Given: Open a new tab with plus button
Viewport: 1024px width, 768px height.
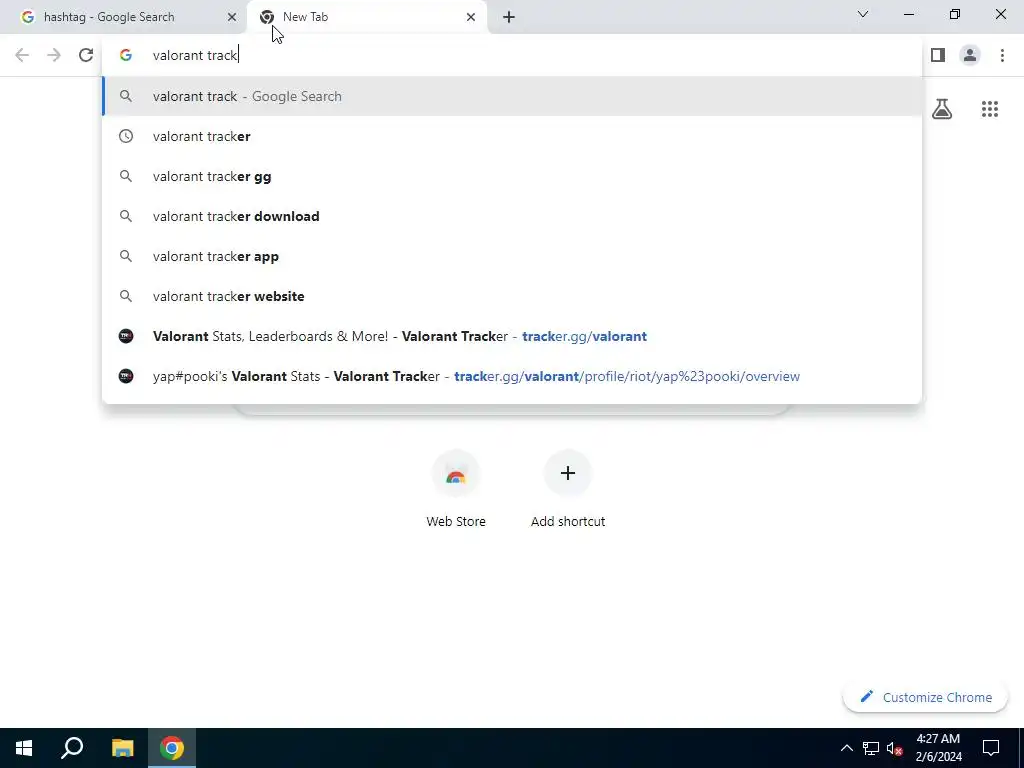Looking at the screenshot, I should pyautogui.click(x=509, y=17).
